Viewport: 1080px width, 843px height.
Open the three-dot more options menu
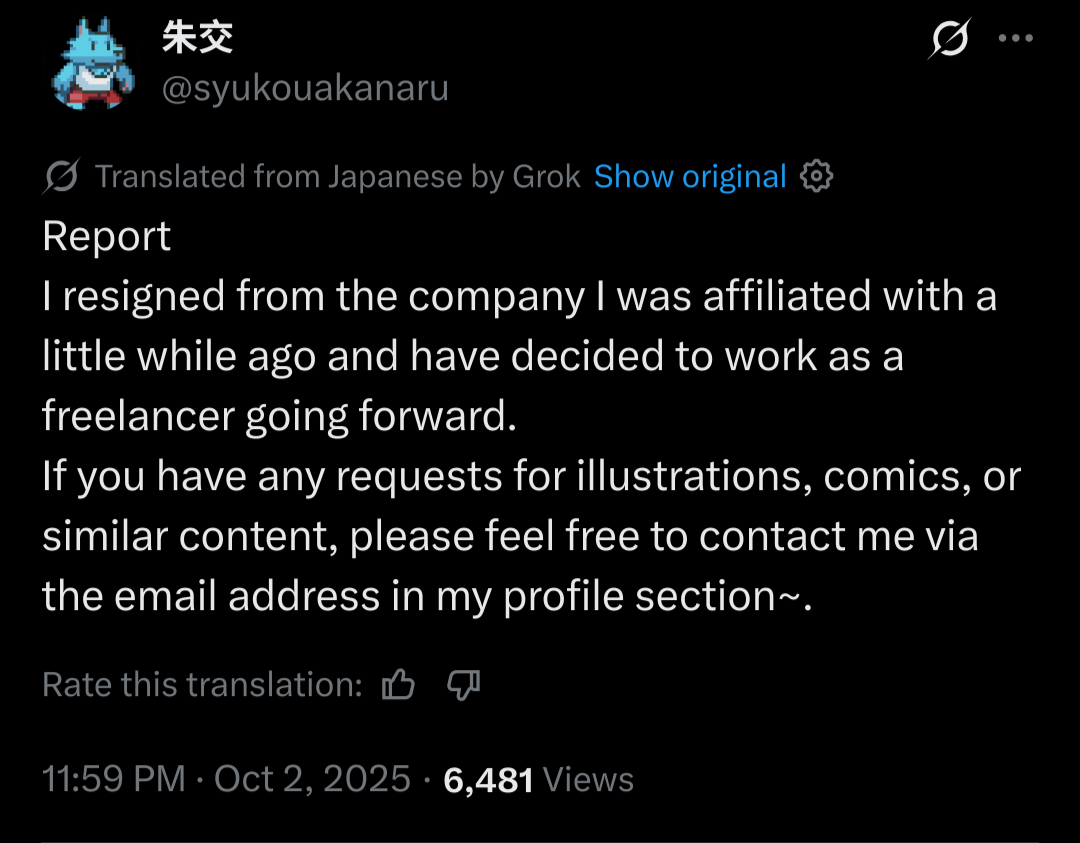point(1016,40)
